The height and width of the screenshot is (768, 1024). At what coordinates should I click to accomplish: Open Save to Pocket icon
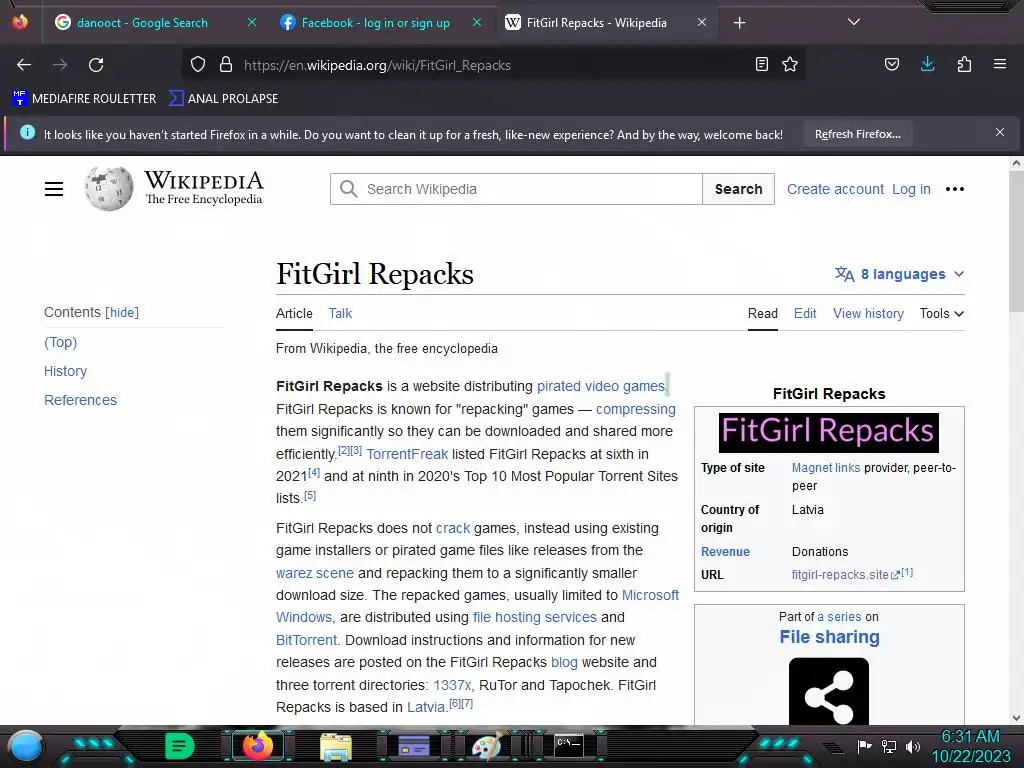[891, 64]
